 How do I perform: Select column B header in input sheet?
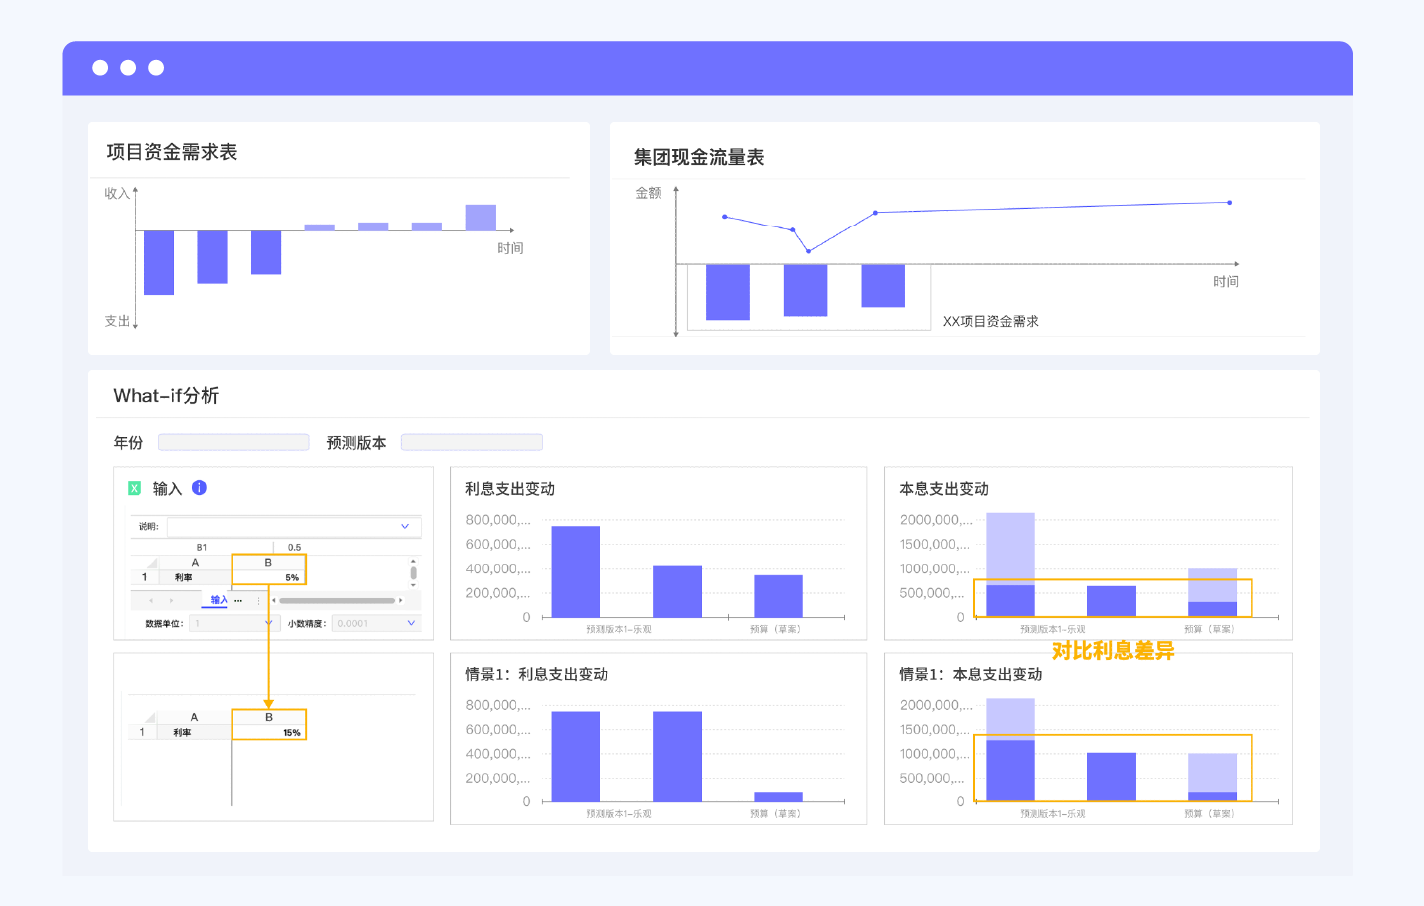point(268,563)
